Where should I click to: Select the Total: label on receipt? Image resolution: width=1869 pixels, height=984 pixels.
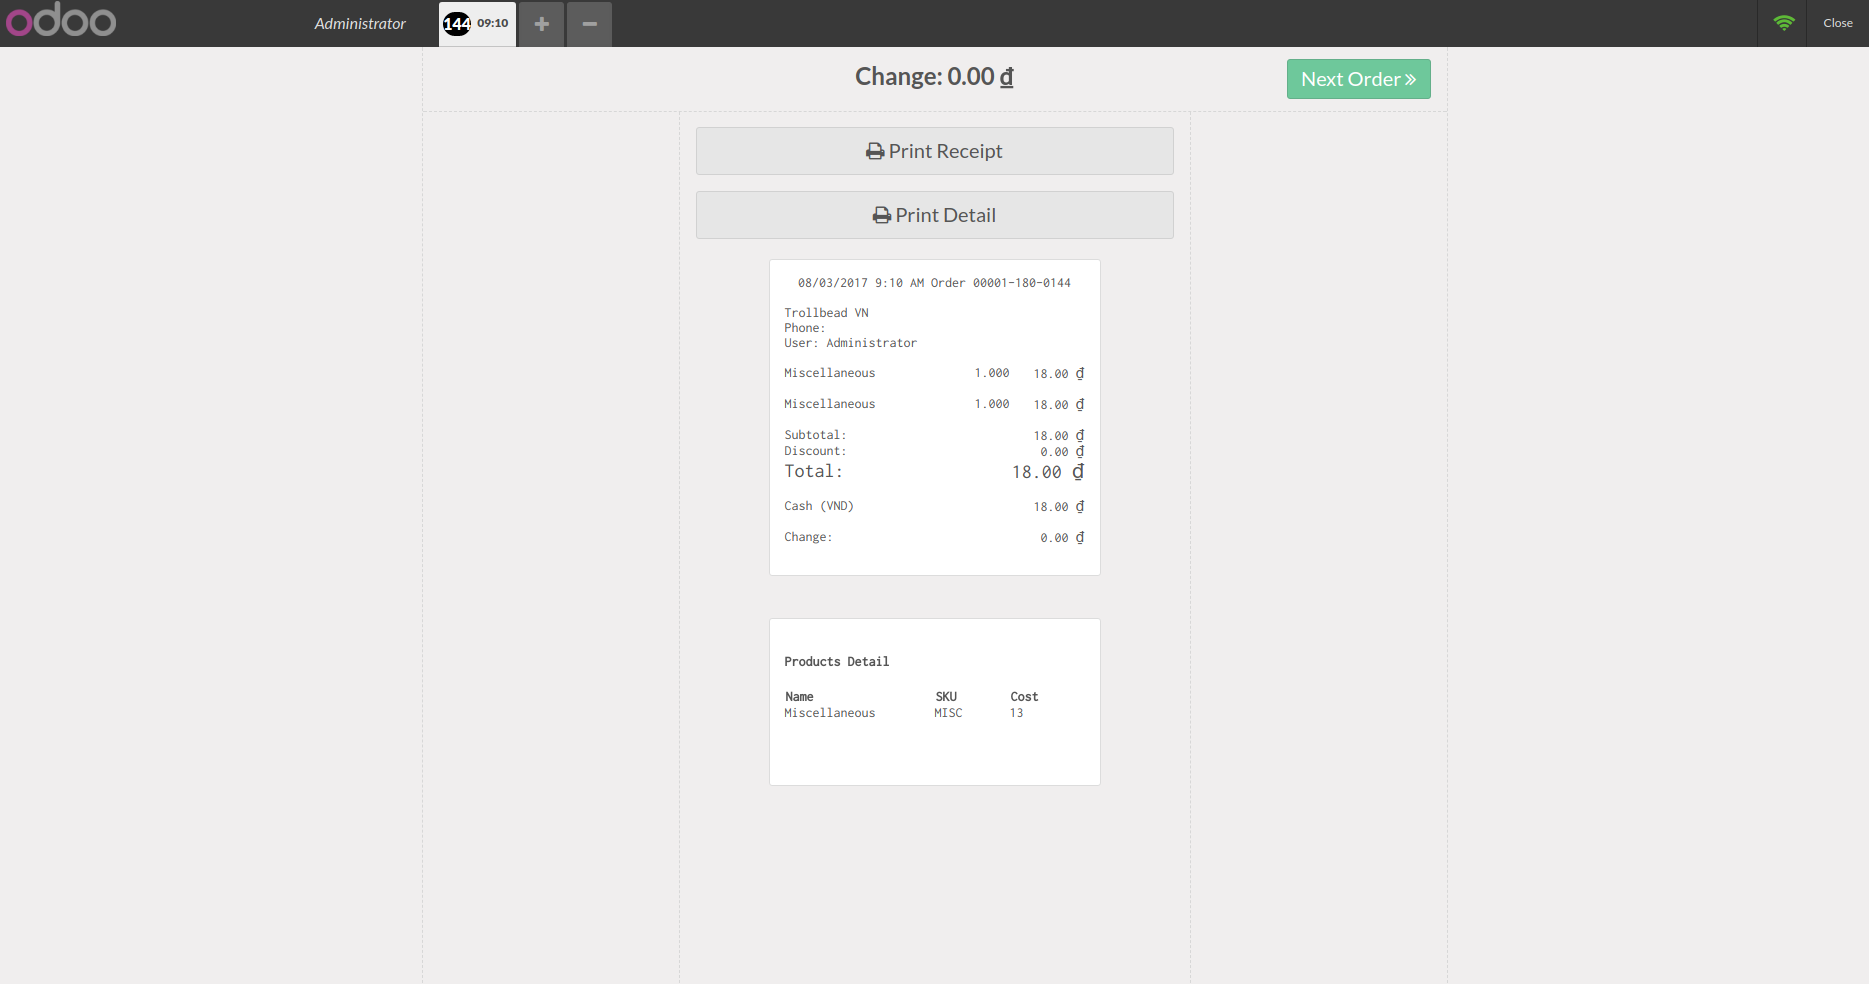coord(813,471)
